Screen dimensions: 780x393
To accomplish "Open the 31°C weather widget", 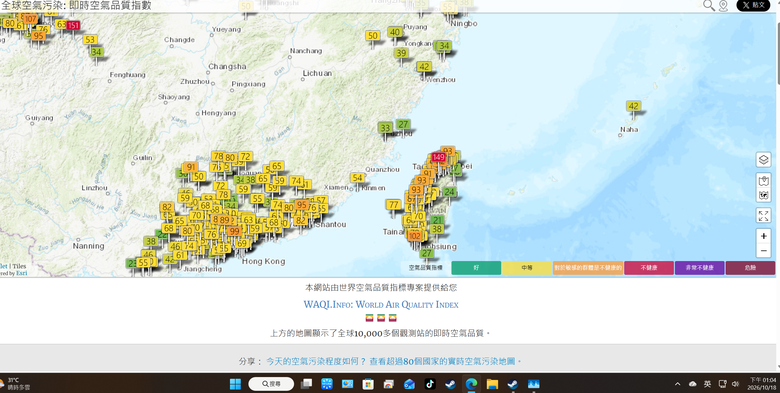I will [x=16, y=384].
